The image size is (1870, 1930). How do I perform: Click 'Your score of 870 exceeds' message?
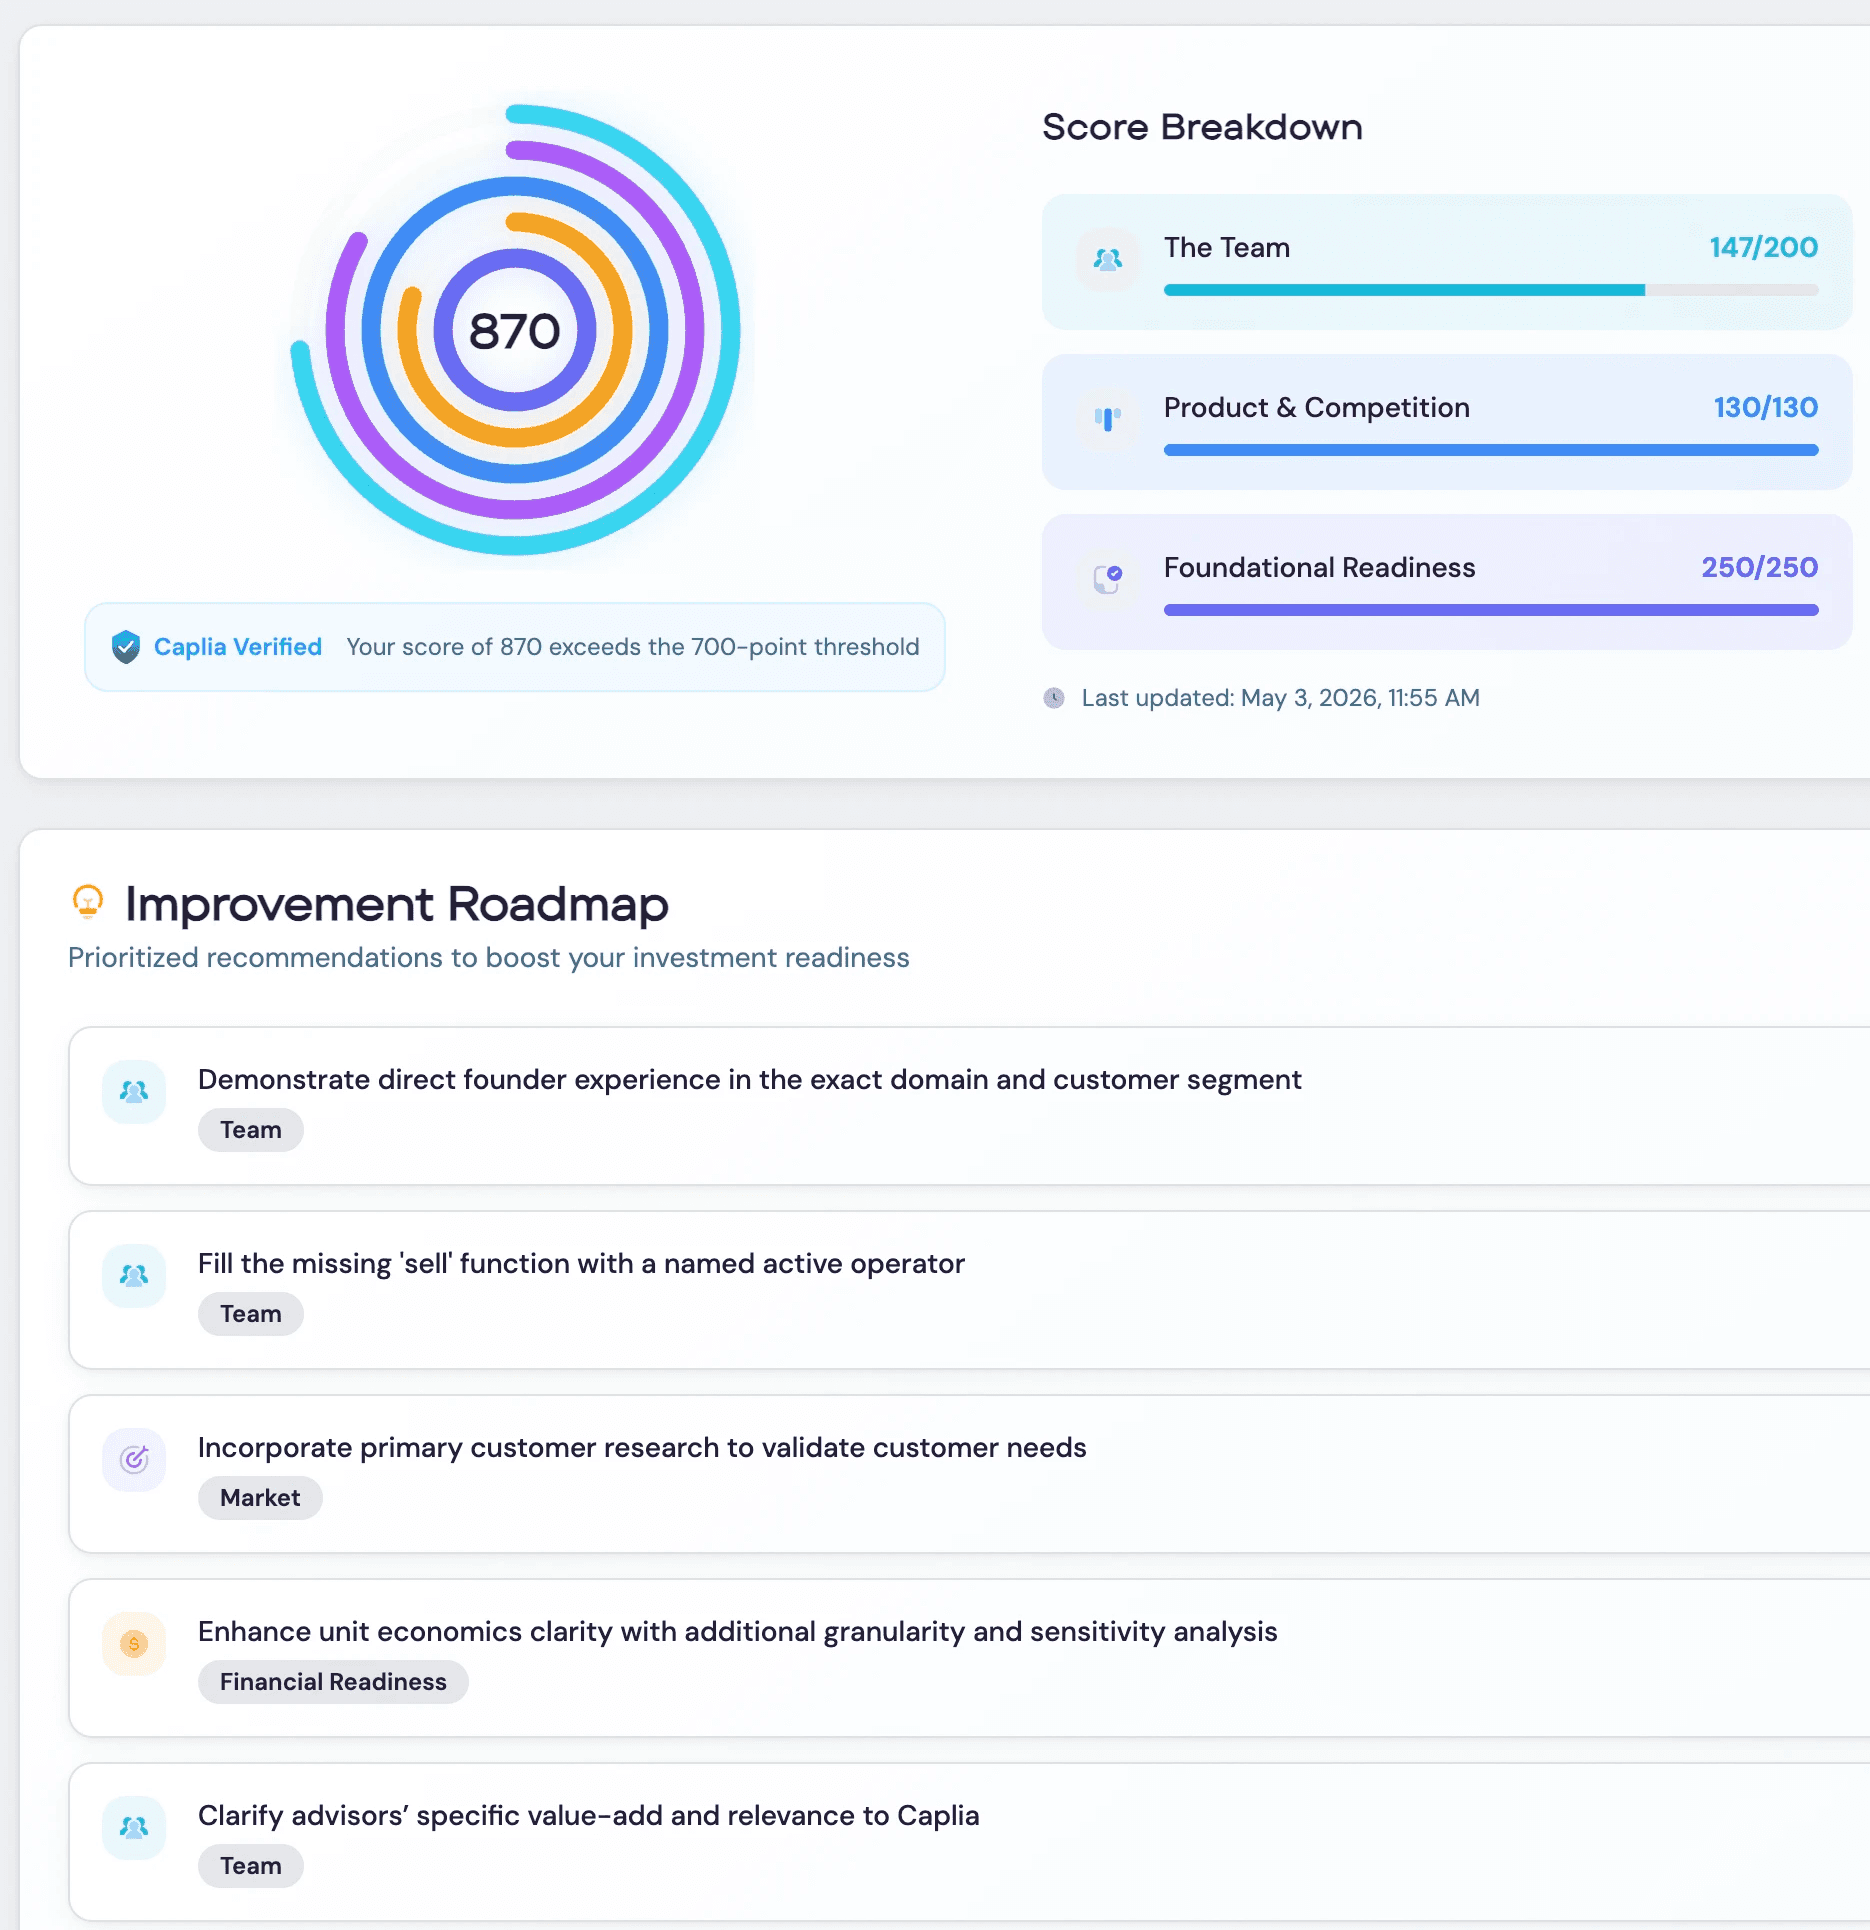tap(633, 647)
